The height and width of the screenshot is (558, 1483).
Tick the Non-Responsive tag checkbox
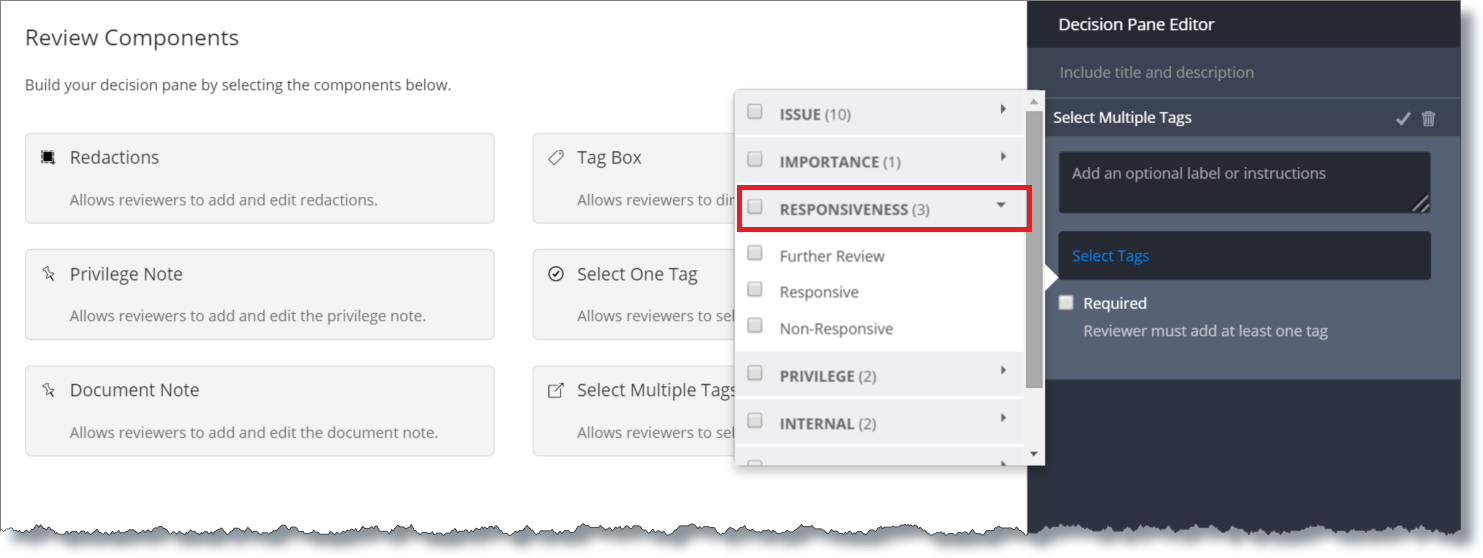(755, 327)
